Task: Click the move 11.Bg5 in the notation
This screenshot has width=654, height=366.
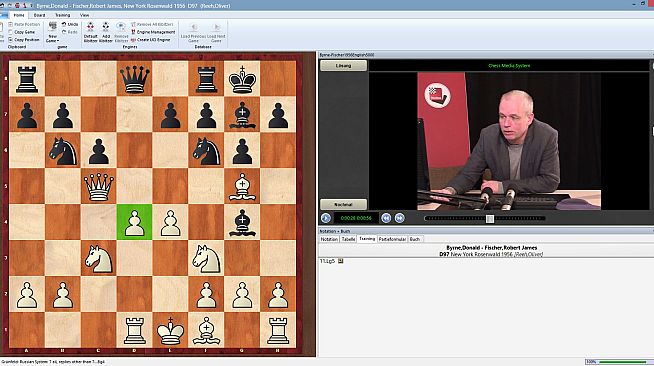Action: coord(327,261)
